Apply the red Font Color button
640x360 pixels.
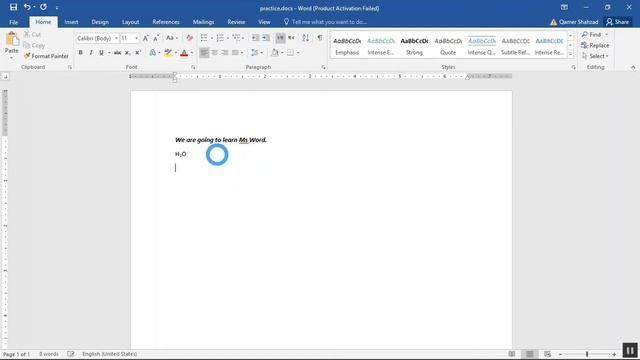tap(184, 53)
